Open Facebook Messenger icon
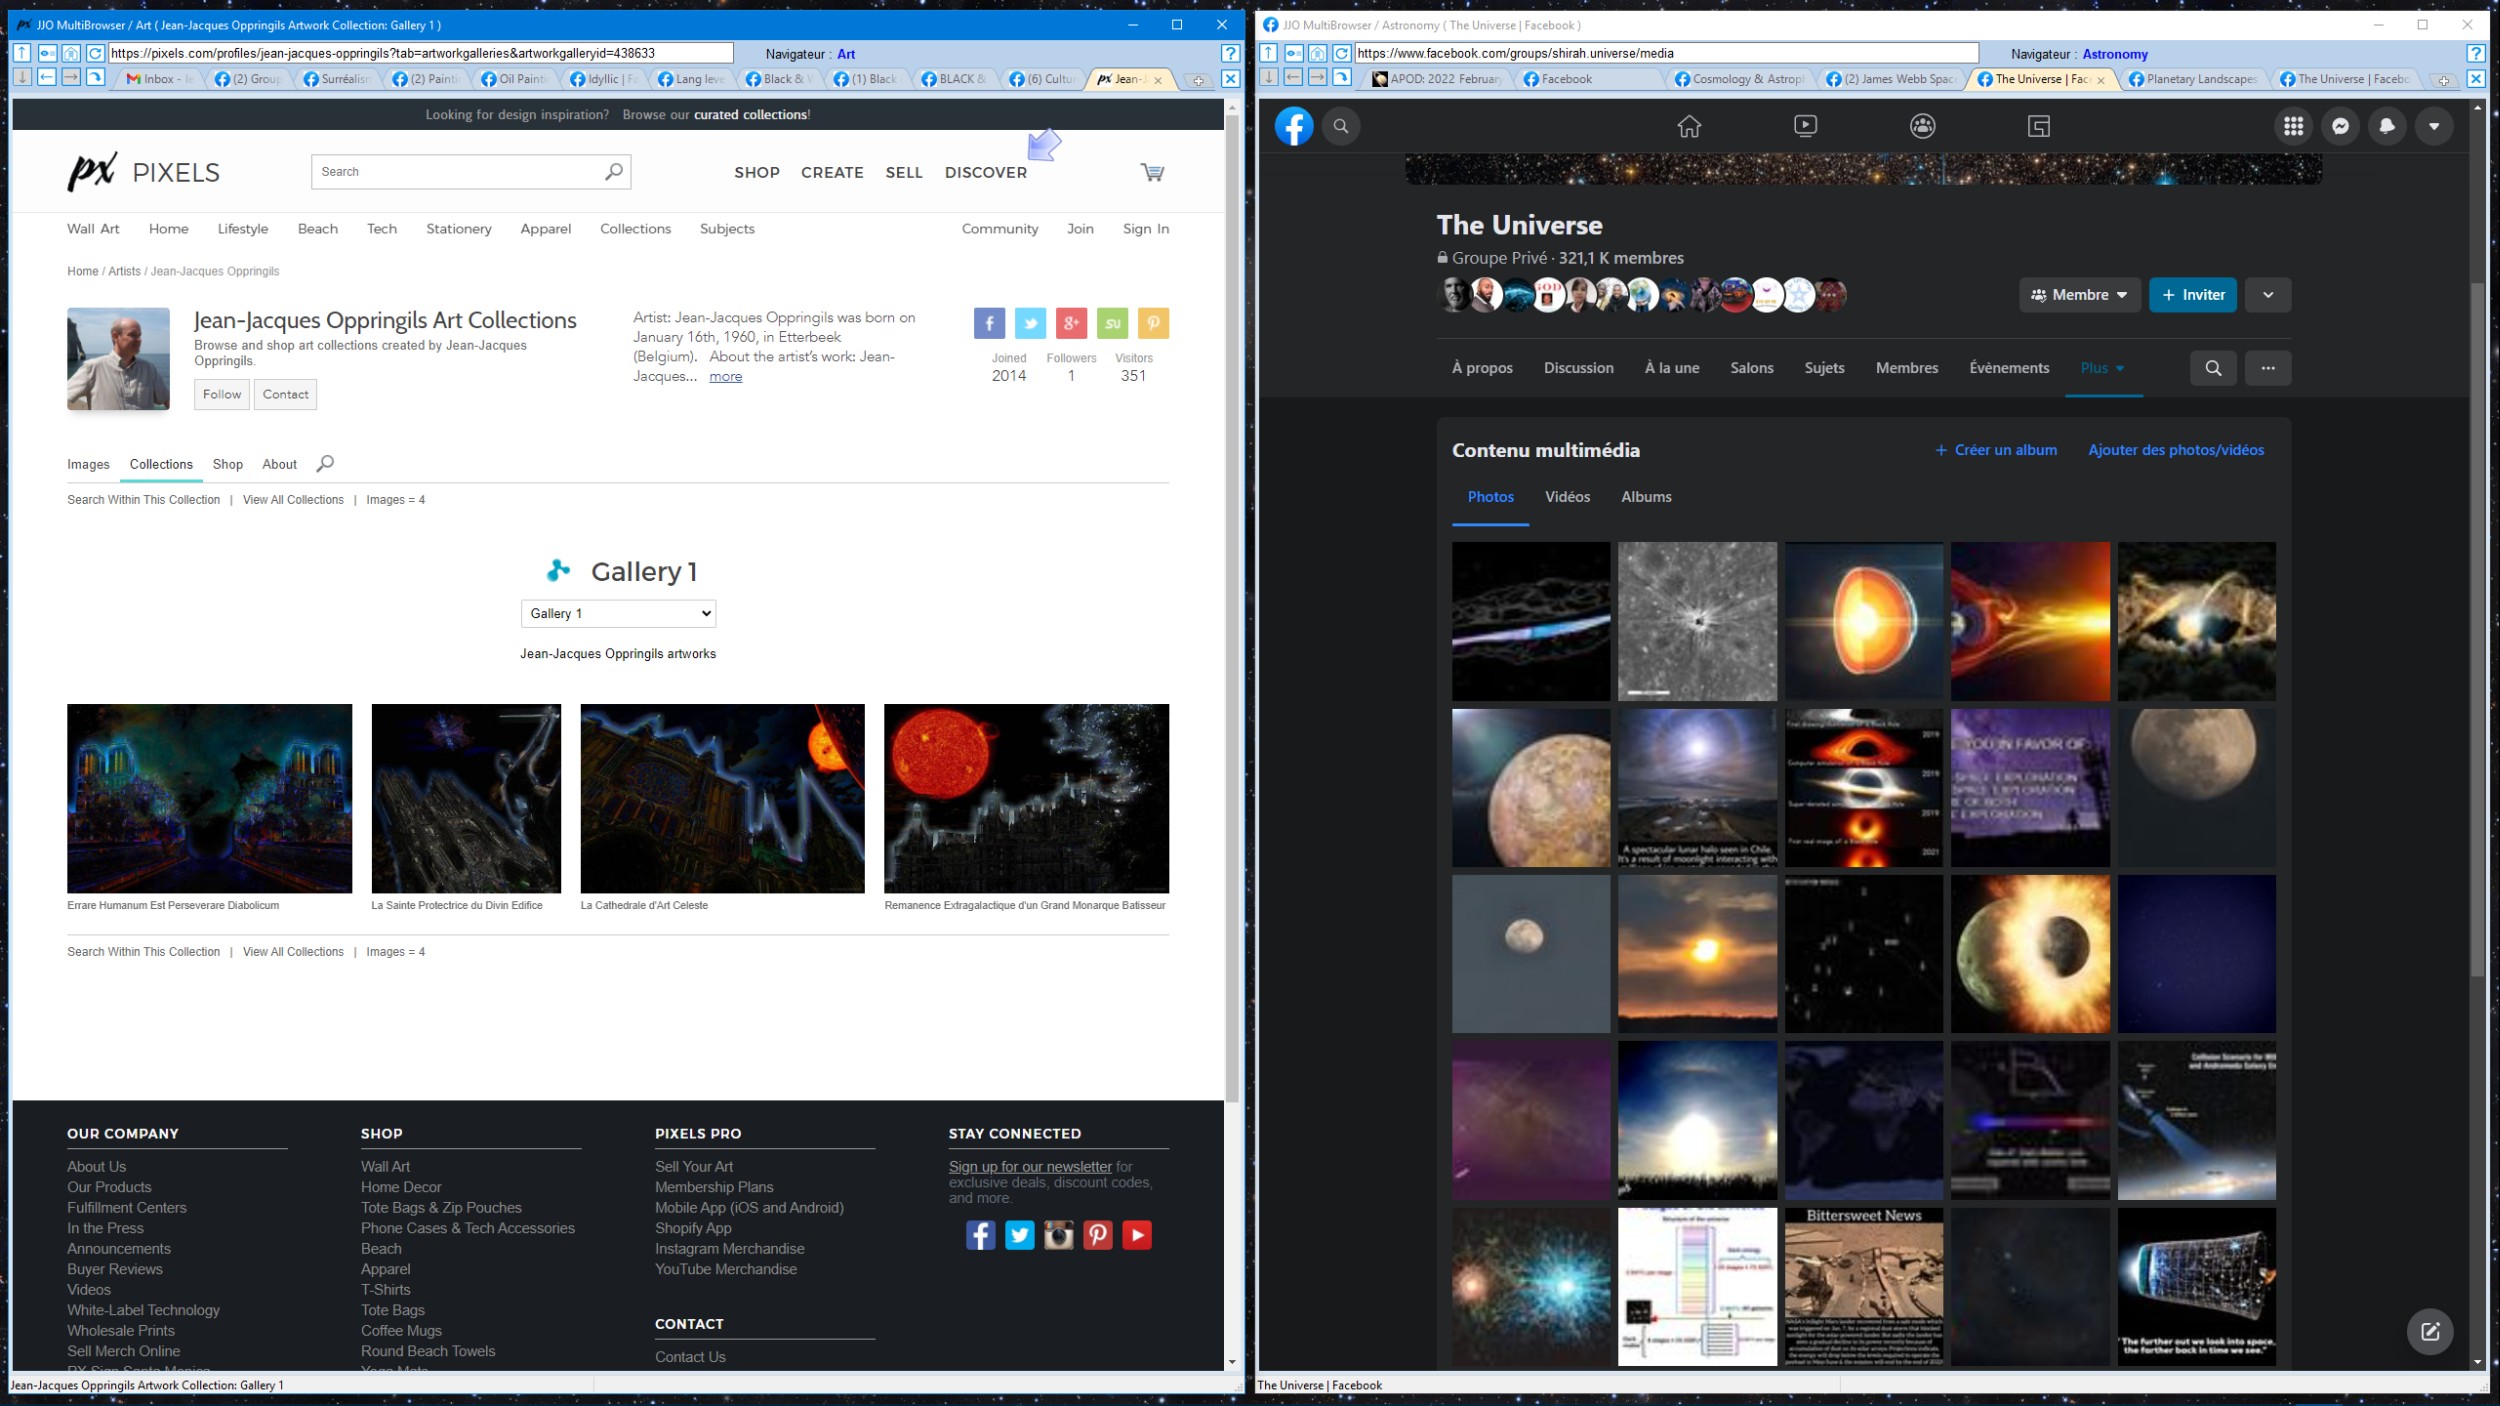 click(x=2340, y=126)
